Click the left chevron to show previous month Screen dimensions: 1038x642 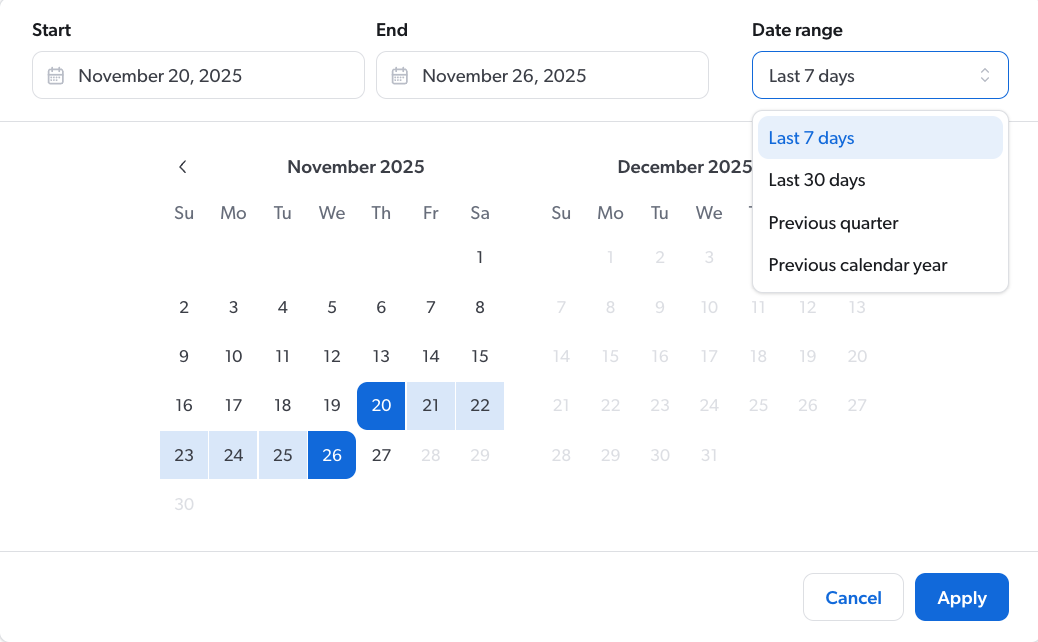pos(183,167)
